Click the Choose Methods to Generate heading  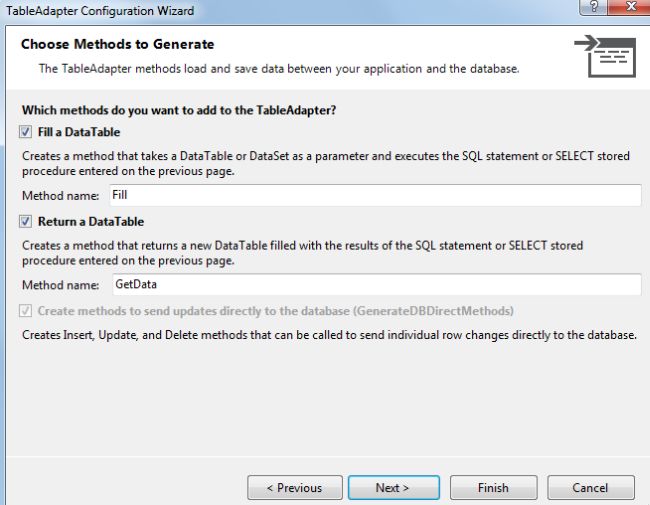coord(117,44)
